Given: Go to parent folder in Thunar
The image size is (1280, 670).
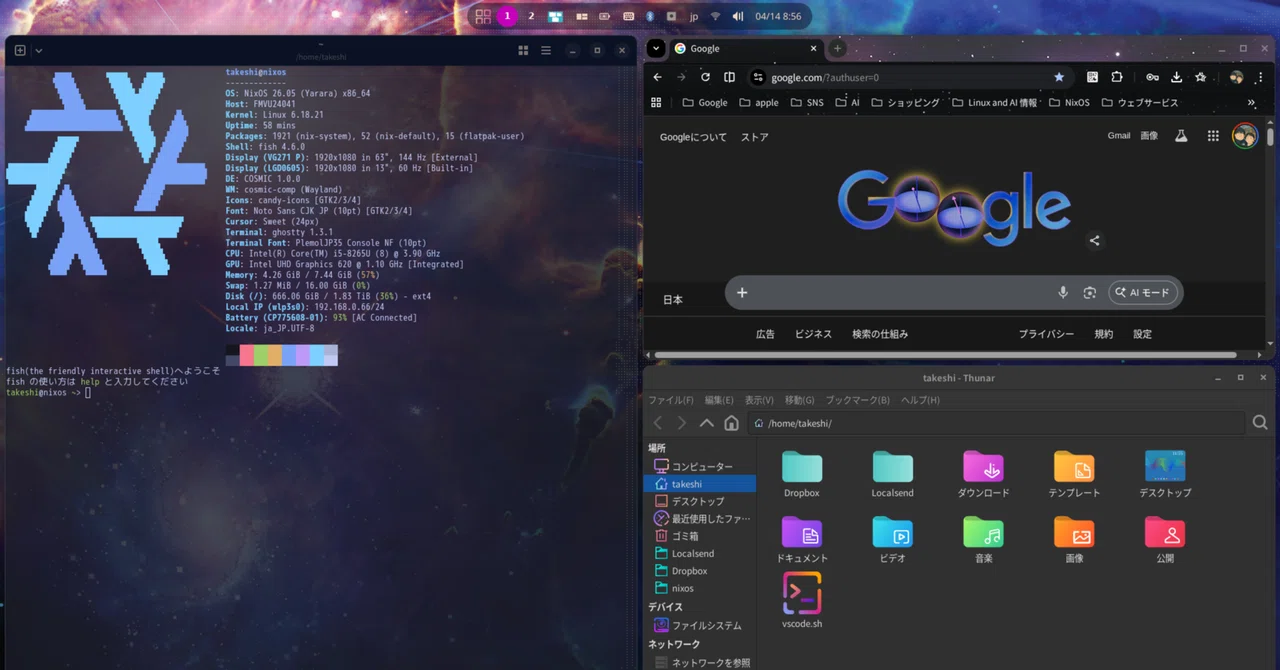Looking at the screenshot, I should point(707,423).
